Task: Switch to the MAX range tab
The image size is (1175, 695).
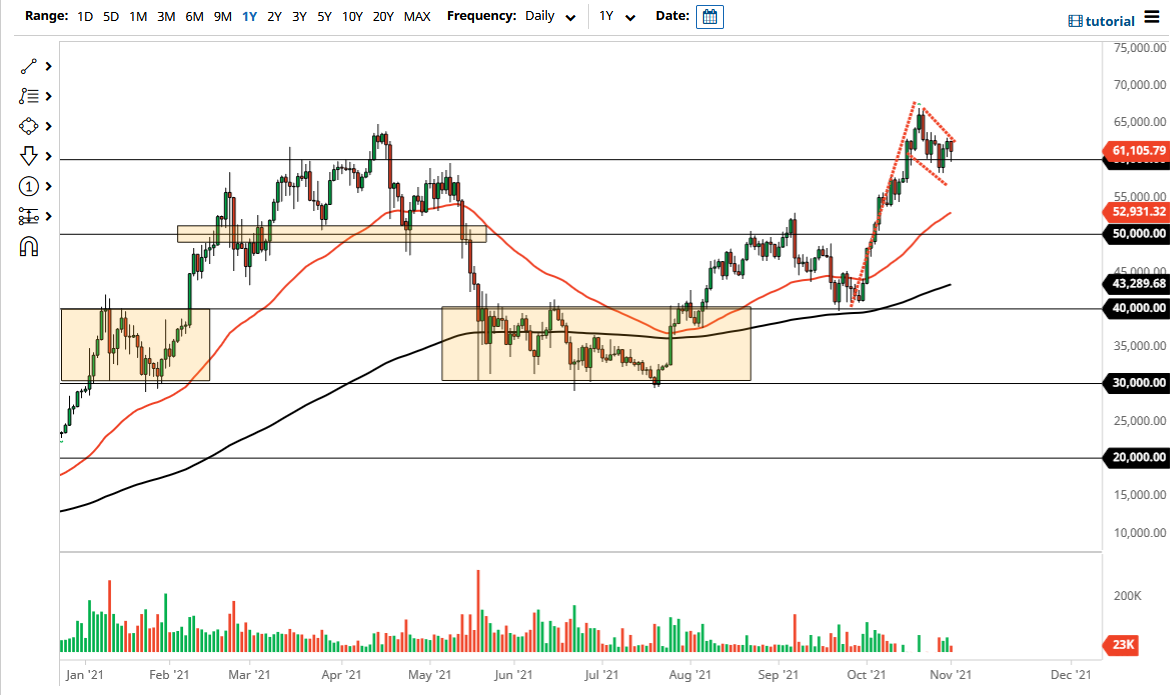Action: pyautogui.click(x=417, y=16)
